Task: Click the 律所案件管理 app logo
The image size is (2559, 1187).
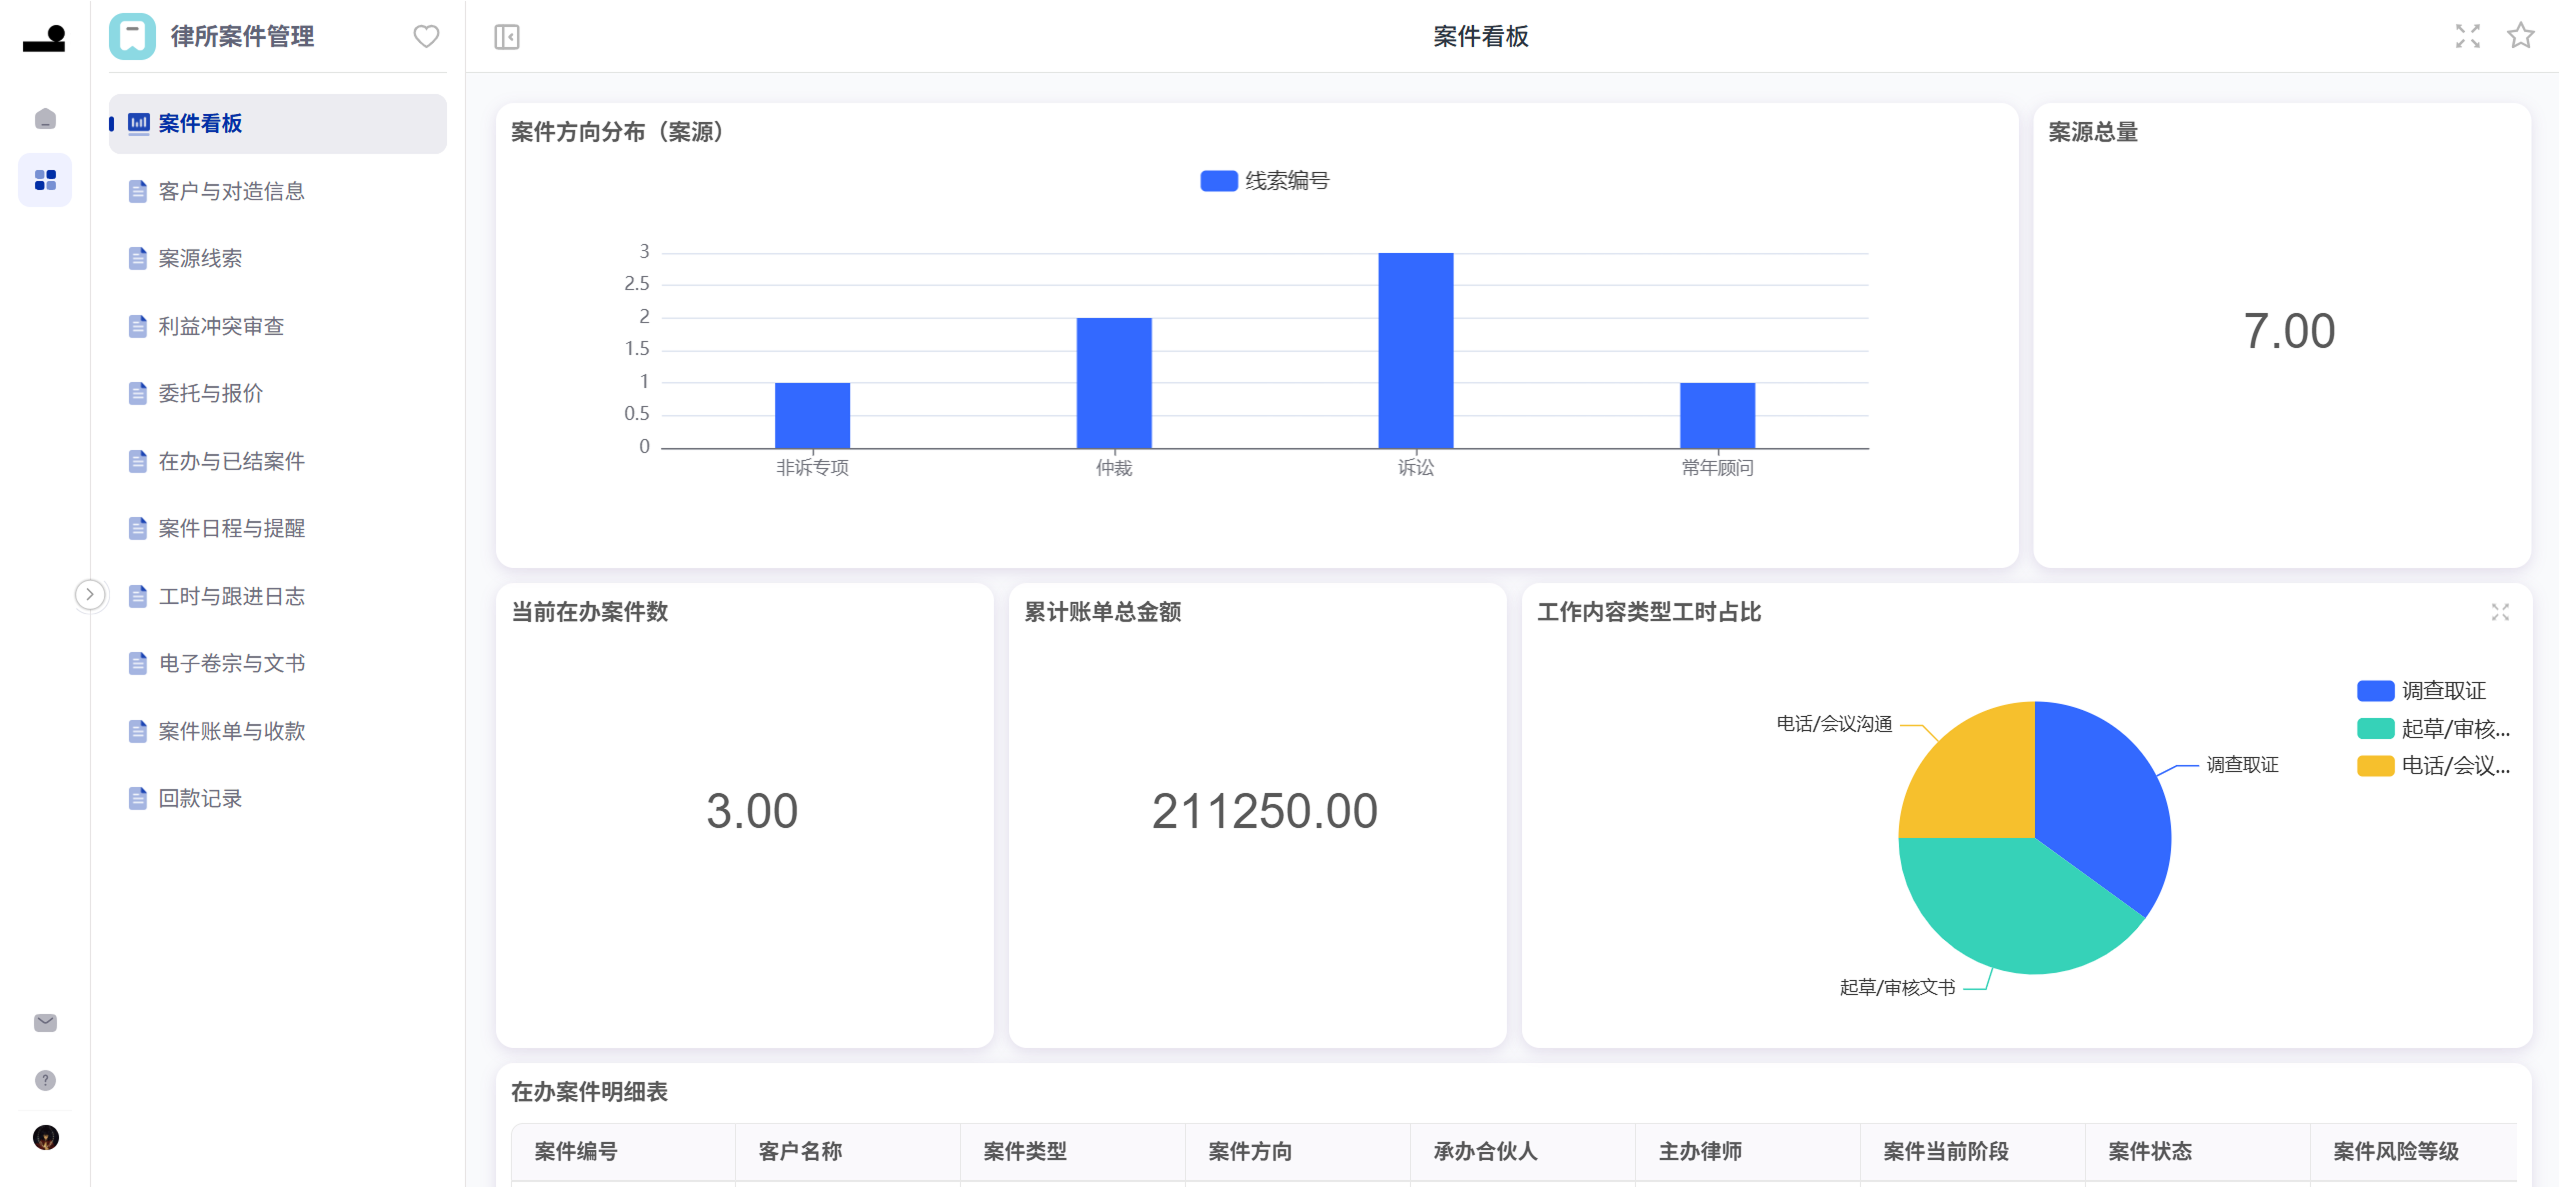Action: coord(132,36)
